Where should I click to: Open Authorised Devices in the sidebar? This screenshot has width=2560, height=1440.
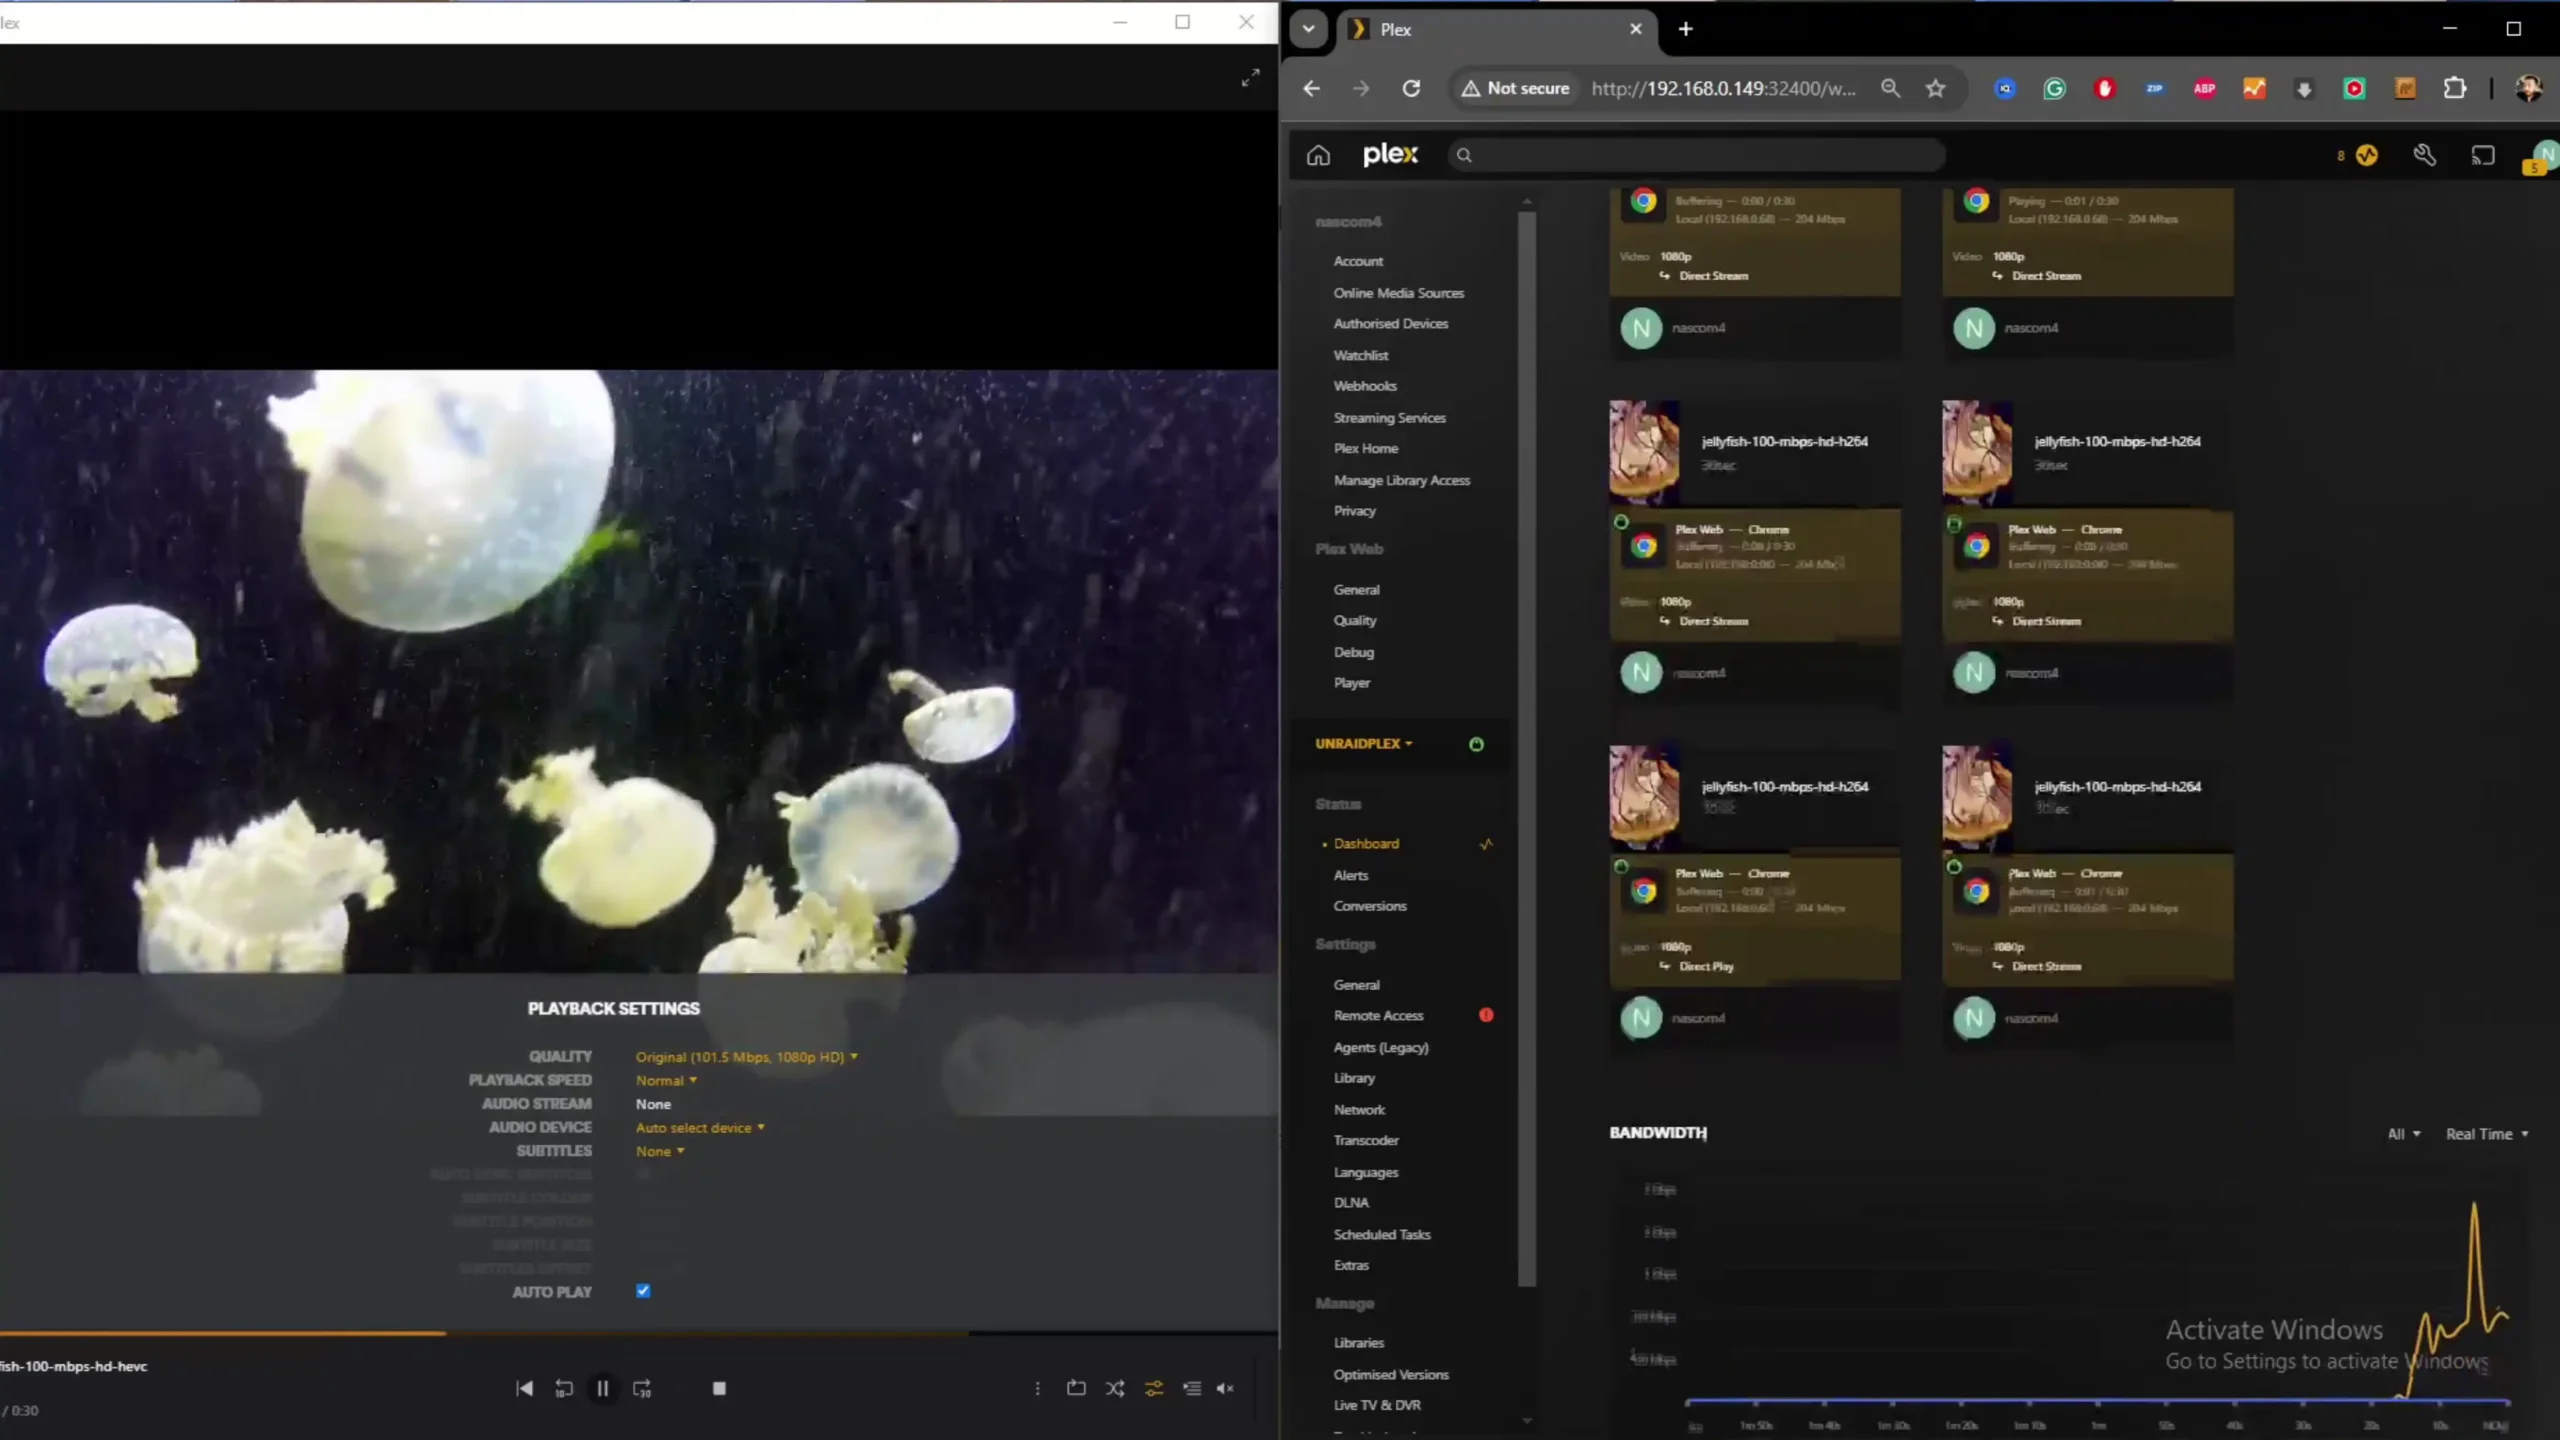coord(1390,323)
